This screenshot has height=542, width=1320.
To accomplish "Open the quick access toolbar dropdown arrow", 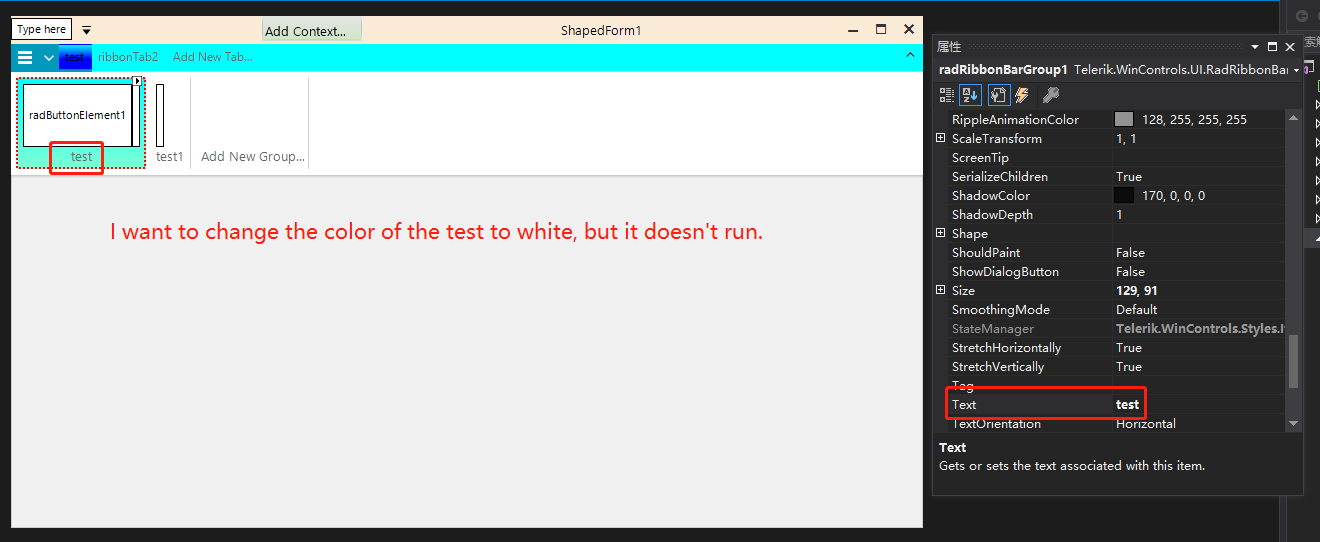I will [87, 31].
